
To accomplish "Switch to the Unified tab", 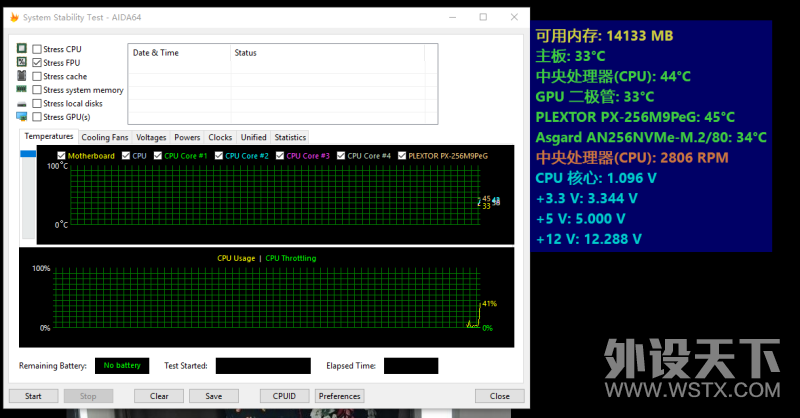I will click(x=254, y=137).
